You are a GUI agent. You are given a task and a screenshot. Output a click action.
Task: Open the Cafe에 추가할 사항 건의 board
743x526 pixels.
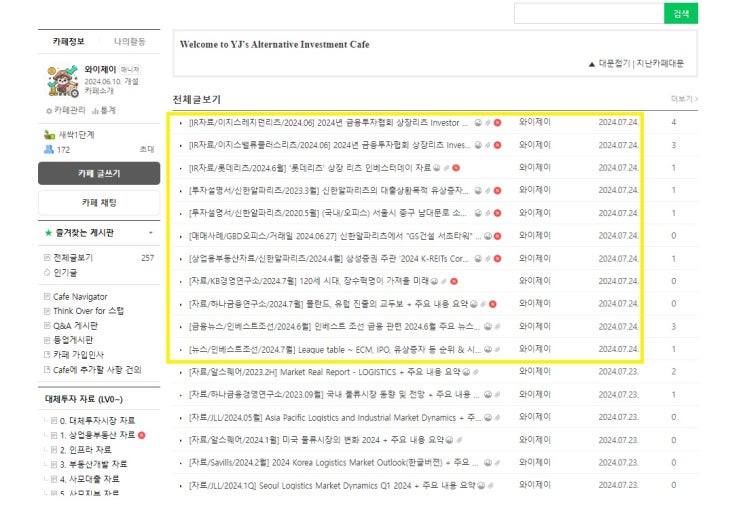97,370
